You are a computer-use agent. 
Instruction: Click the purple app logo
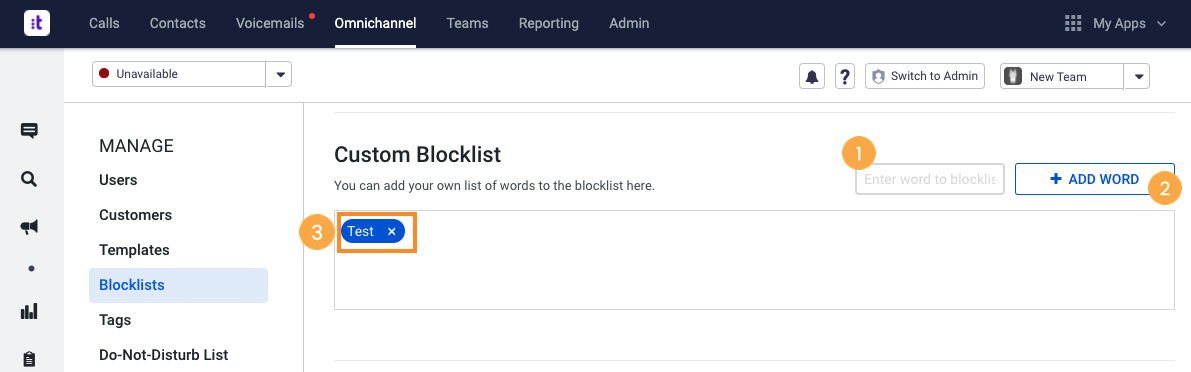36,23
